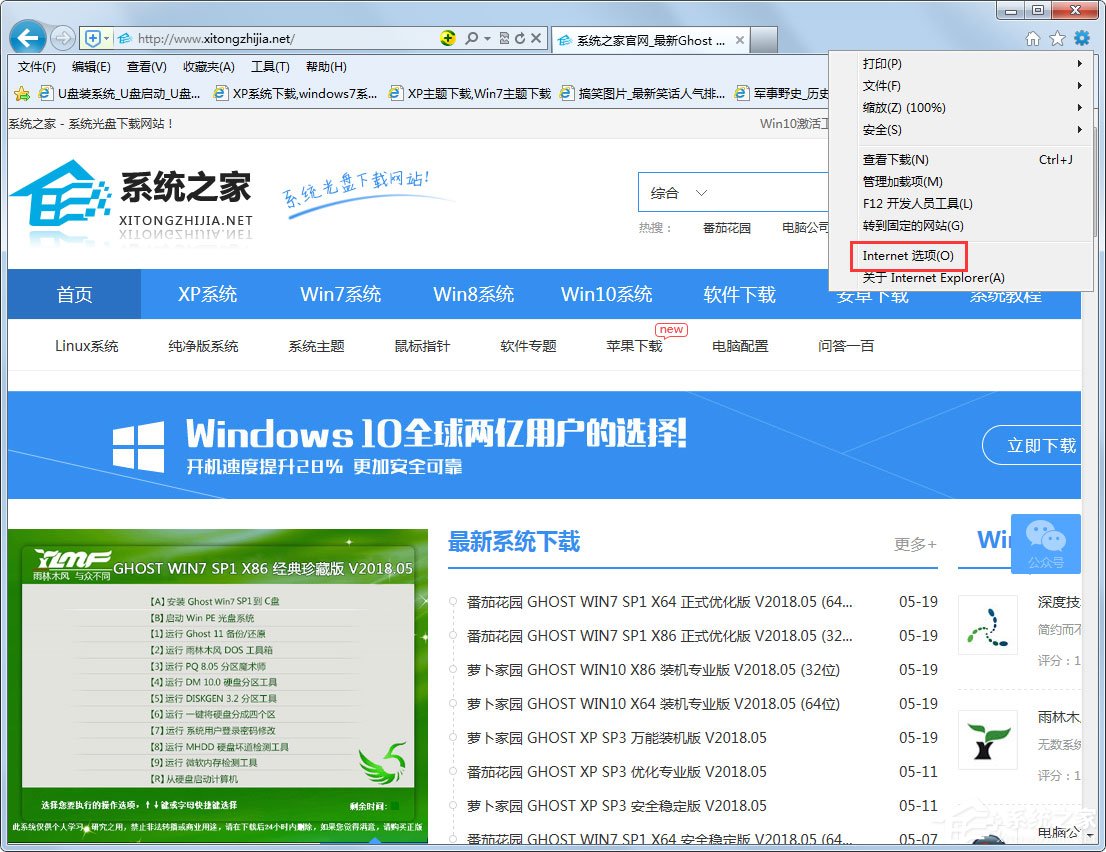Open the Tools gear icon
This screenshot has height=852, width=1106.
[1082, 38]
